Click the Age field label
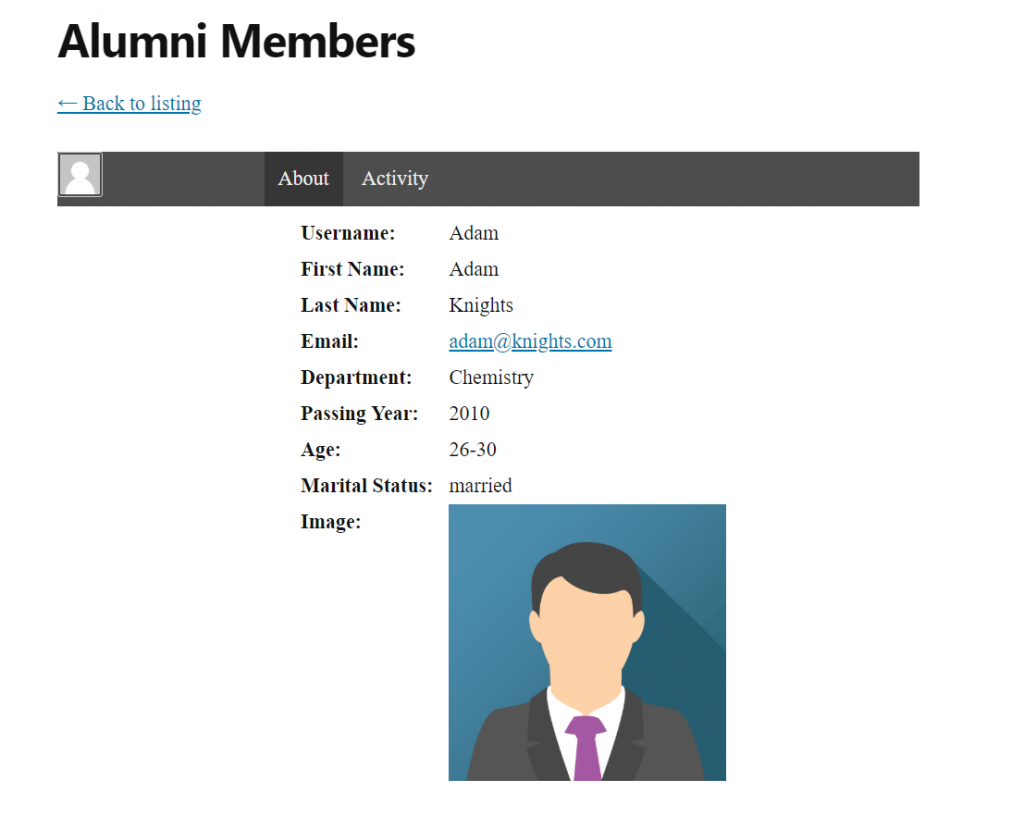This screenshot has width=1024, height=817. click(x=320, y=450)
